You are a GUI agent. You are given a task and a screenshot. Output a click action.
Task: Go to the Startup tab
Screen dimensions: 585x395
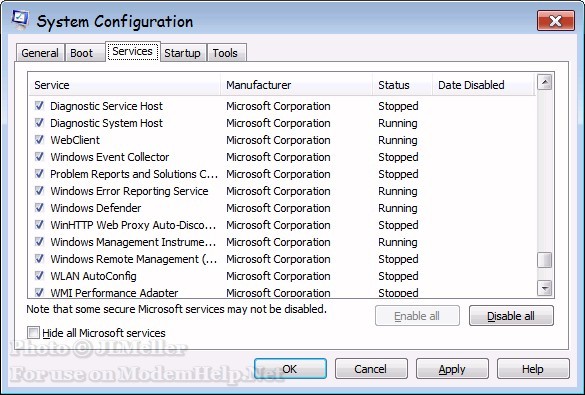pyautogui.click(x=182, y=53)
